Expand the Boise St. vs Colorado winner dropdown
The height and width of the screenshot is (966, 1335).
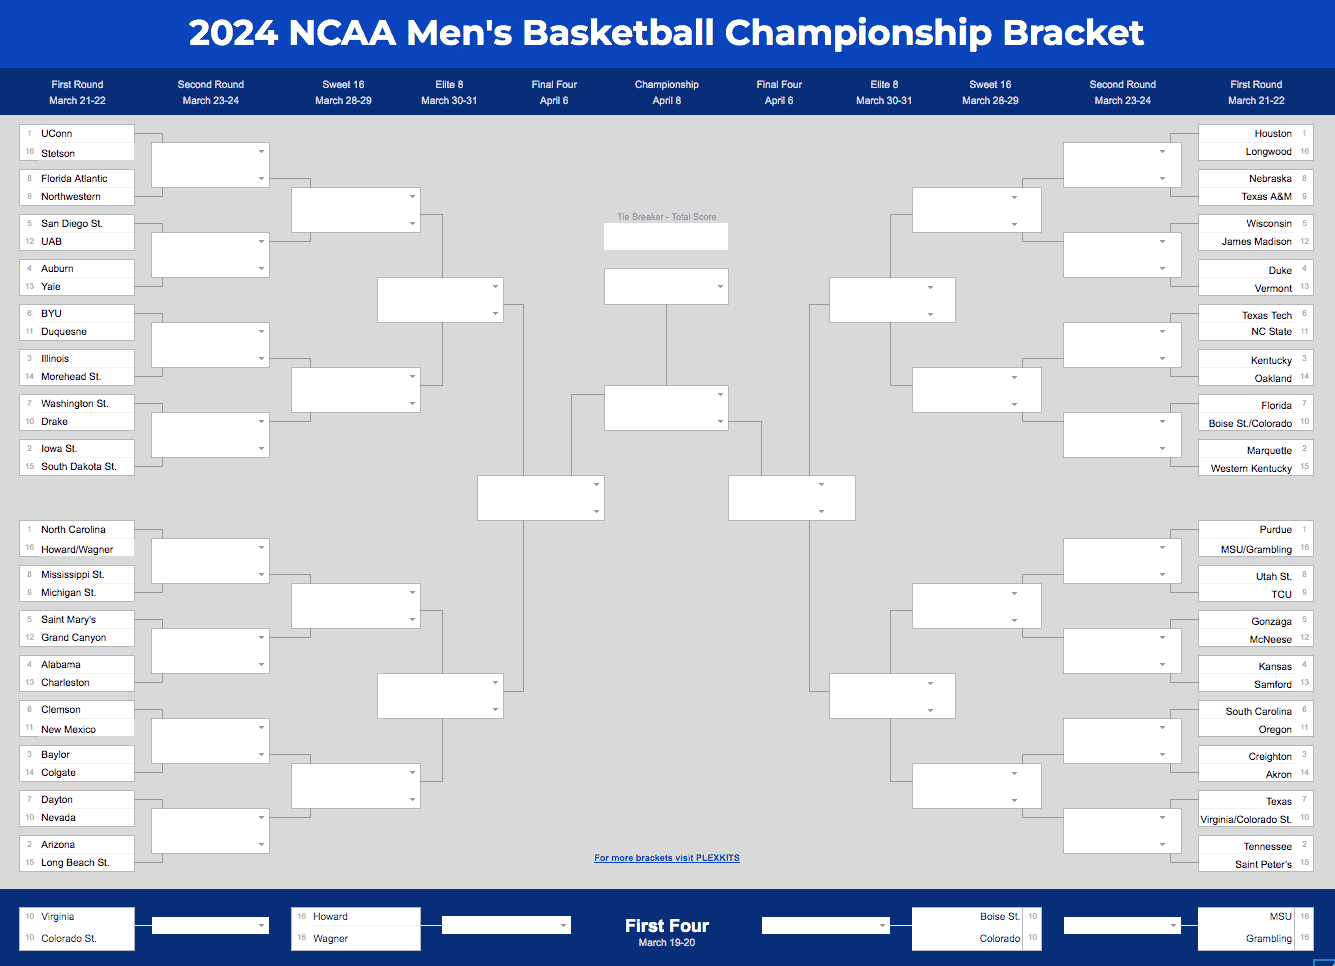pos(825,926)
